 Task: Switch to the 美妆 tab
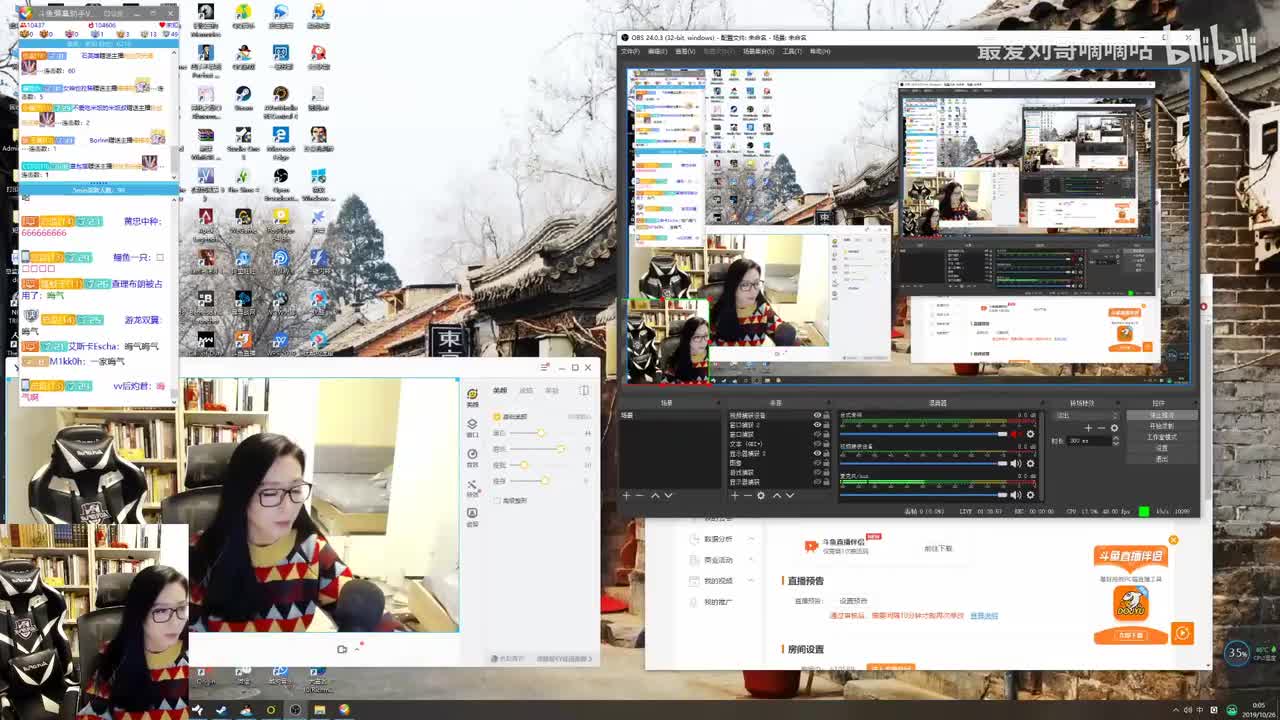click(x=552, y=391)
